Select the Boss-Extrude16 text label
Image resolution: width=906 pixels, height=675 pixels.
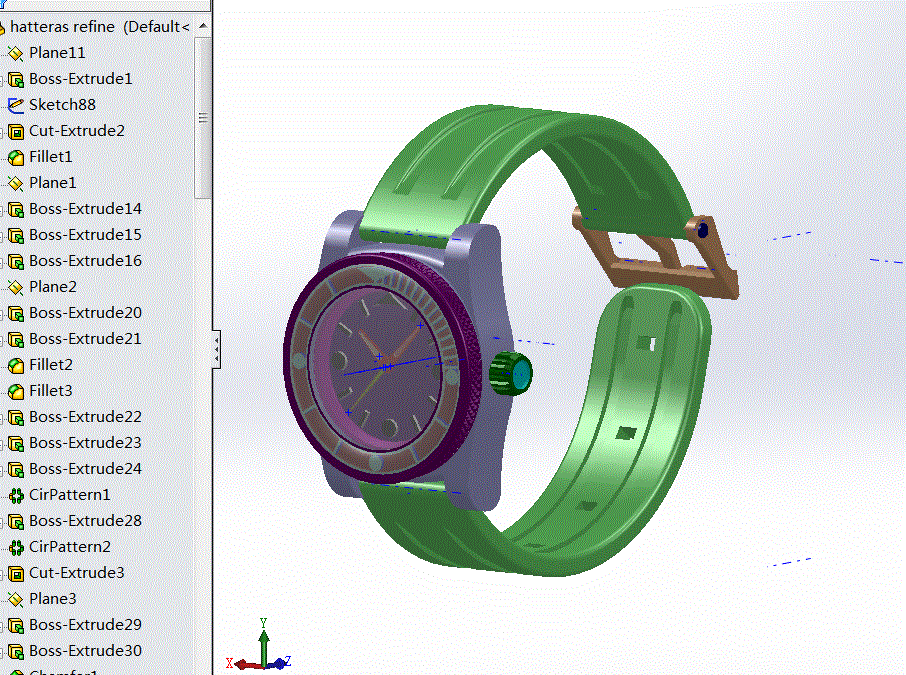(85, 261)
